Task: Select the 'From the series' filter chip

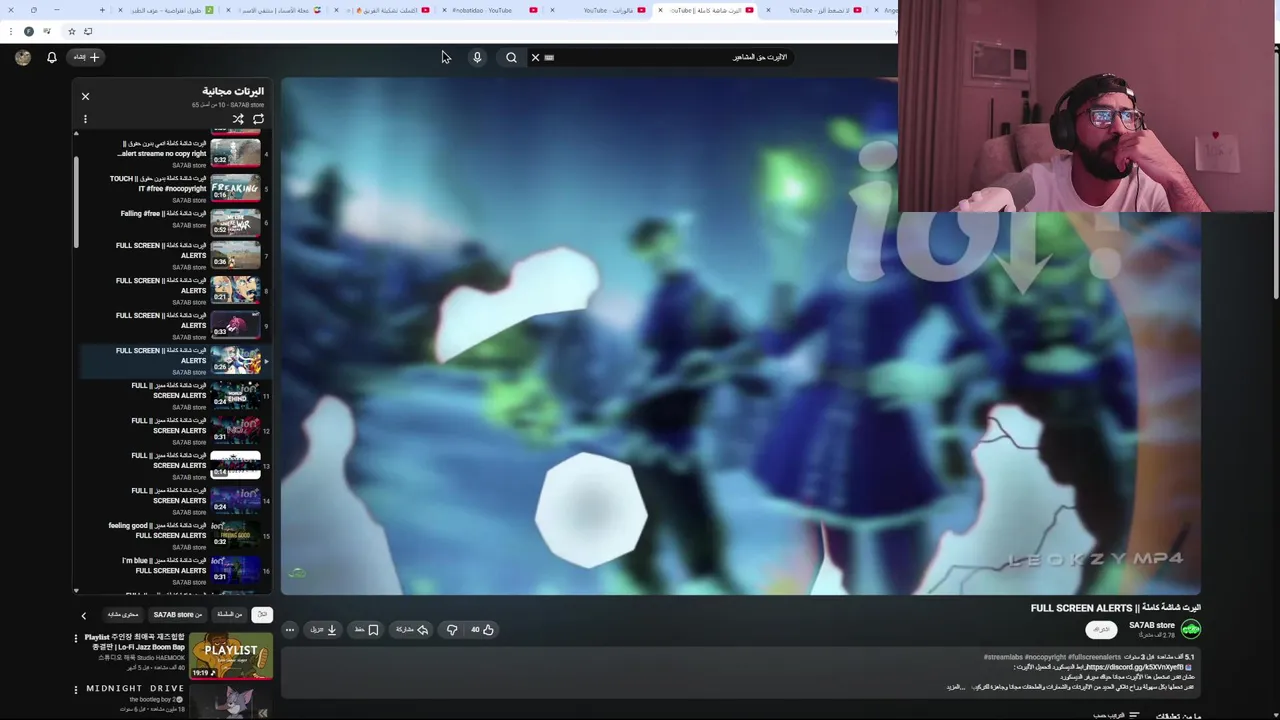Action: pyautogui.click(x=230, y=615)
